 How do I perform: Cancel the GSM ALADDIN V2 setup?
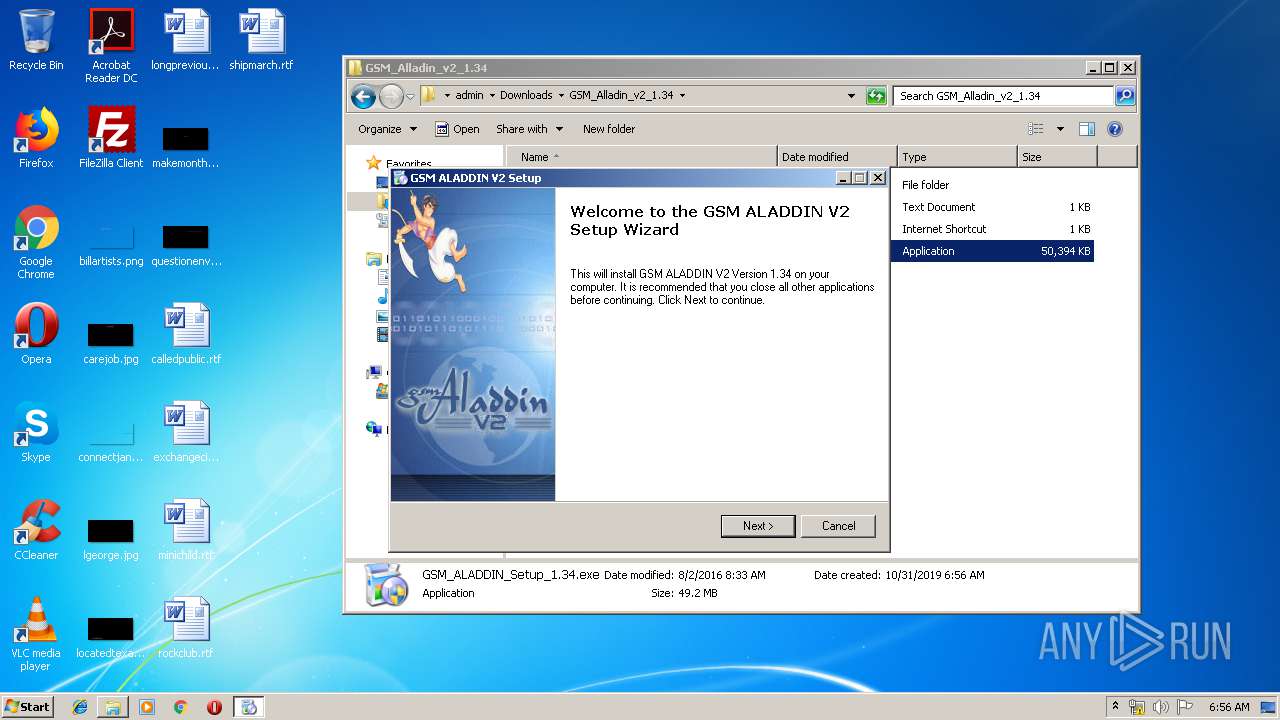[x=838, y=526]
